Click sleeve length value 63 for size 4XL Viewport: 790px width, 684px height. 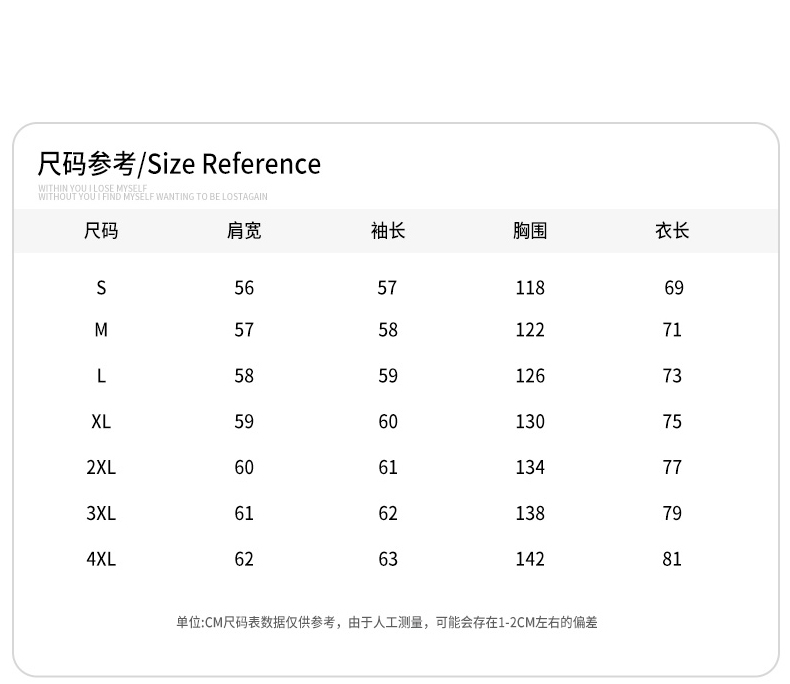[x=388, y=559]
